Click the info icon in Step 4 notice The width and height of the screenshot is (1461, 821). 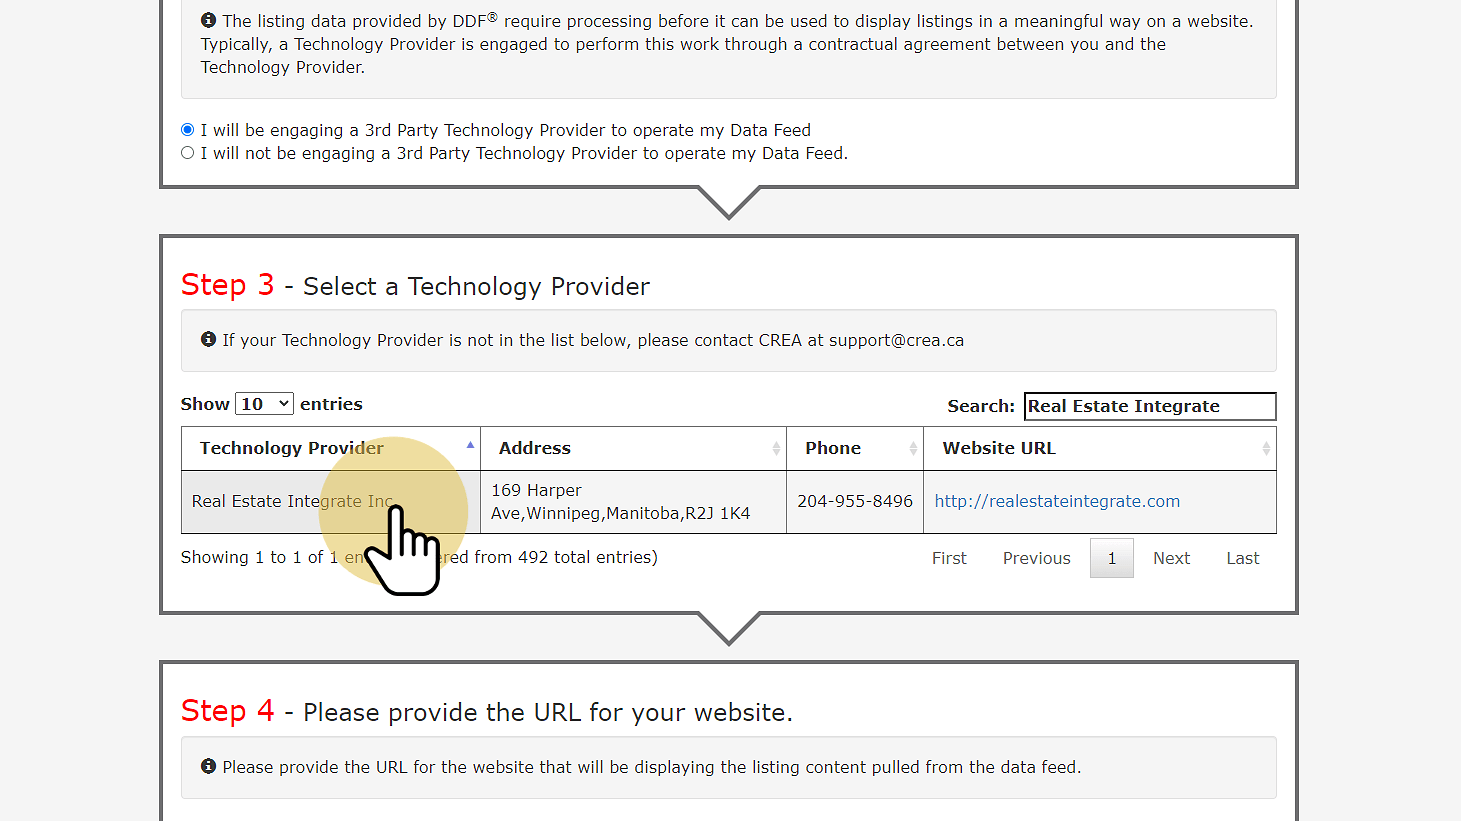208,766
